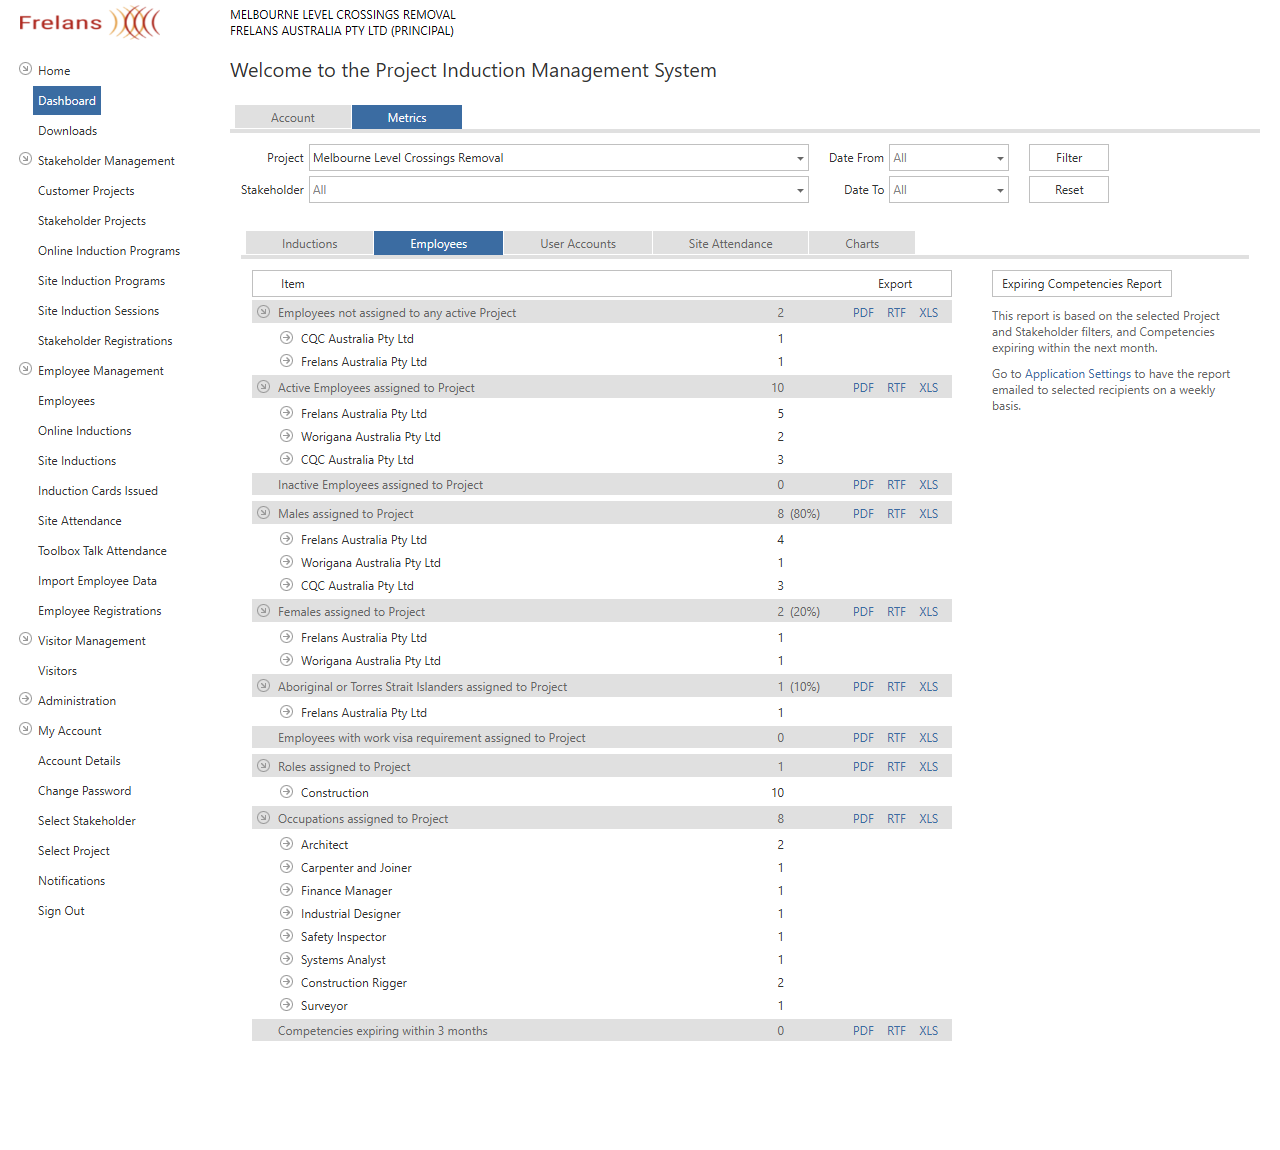The image size is (1280, 1150).
Task: Switch to the Account tab
Action: [x=293, y=118]
